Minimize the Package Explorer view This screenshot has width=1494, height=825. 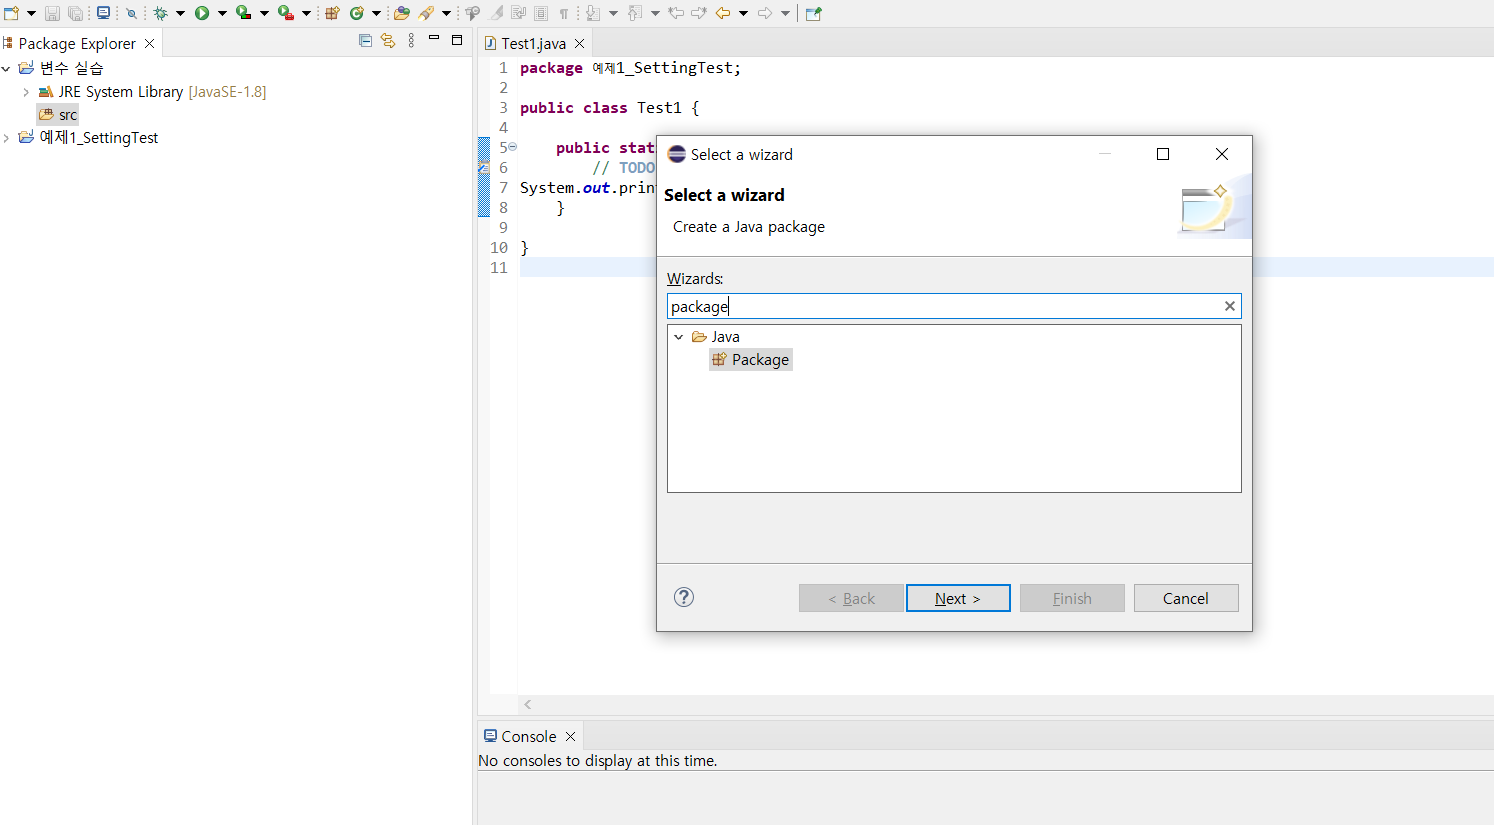(434, 39)
